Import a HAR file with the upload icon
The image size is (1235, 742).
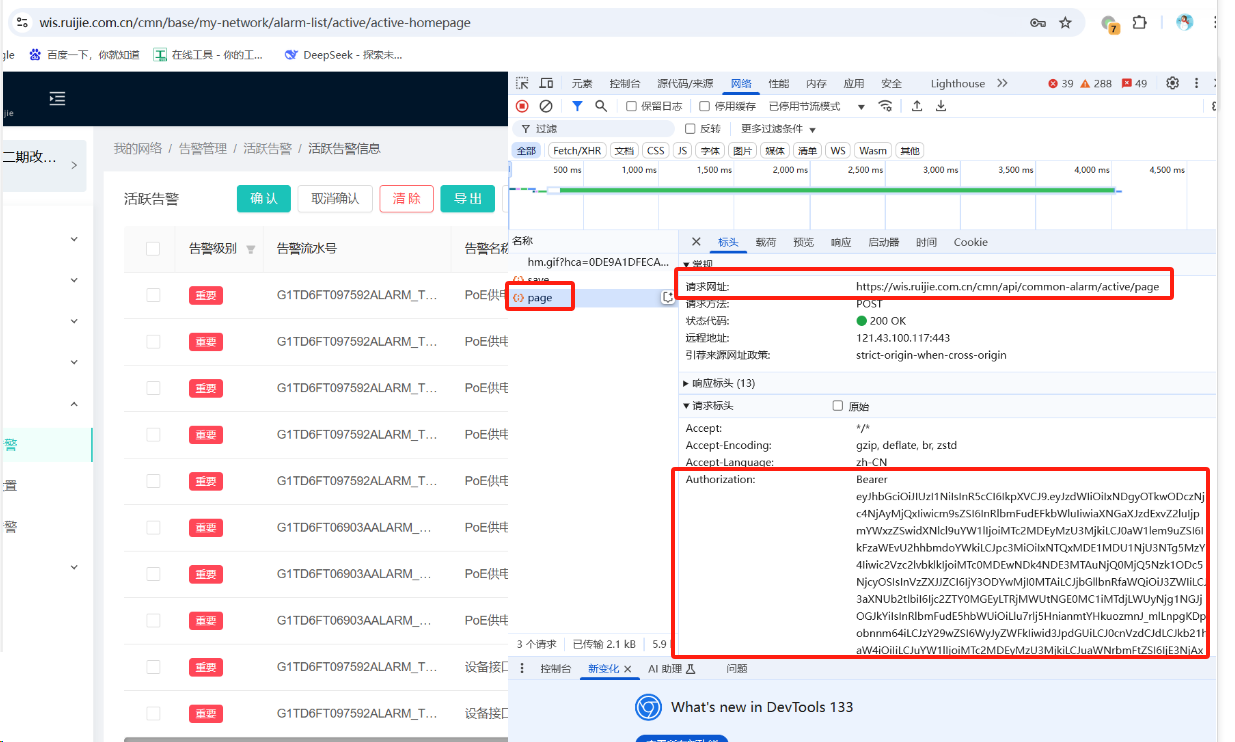click(917, 106)
